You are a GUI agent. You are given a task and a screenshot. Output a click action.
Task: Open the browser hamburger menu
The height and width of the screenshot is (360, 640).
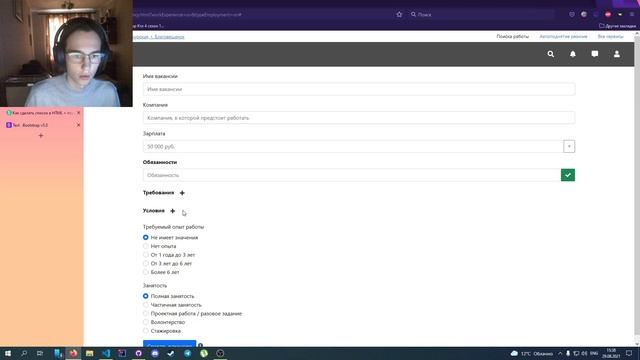632,14
